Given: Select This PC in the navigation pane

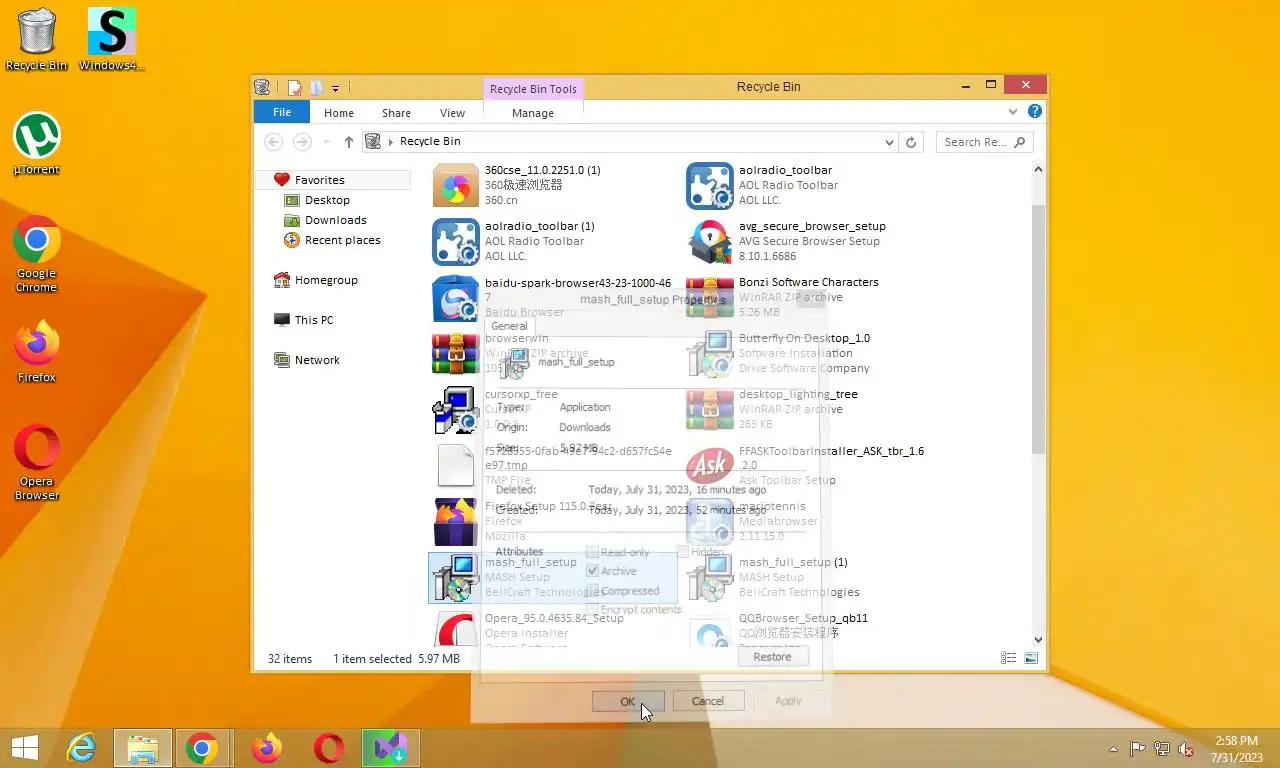Looking at the screenshot, I should [314, 320].
